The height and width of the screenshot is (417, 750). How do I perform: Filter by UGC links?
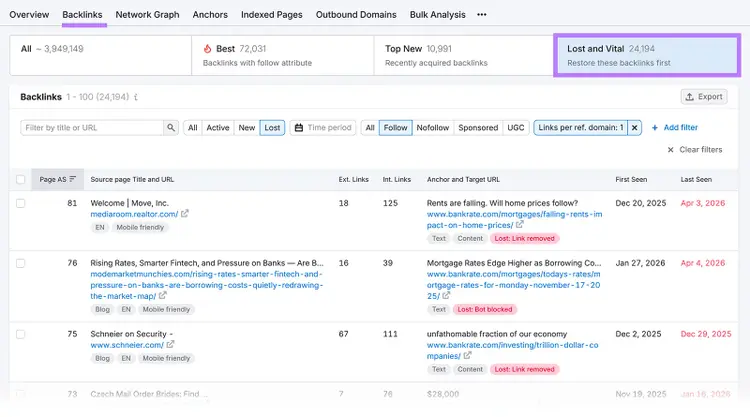pos(516,128)
